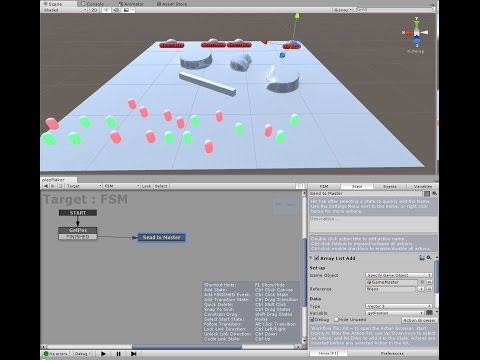Open the Gizmos dropdown

pos(343,10)
